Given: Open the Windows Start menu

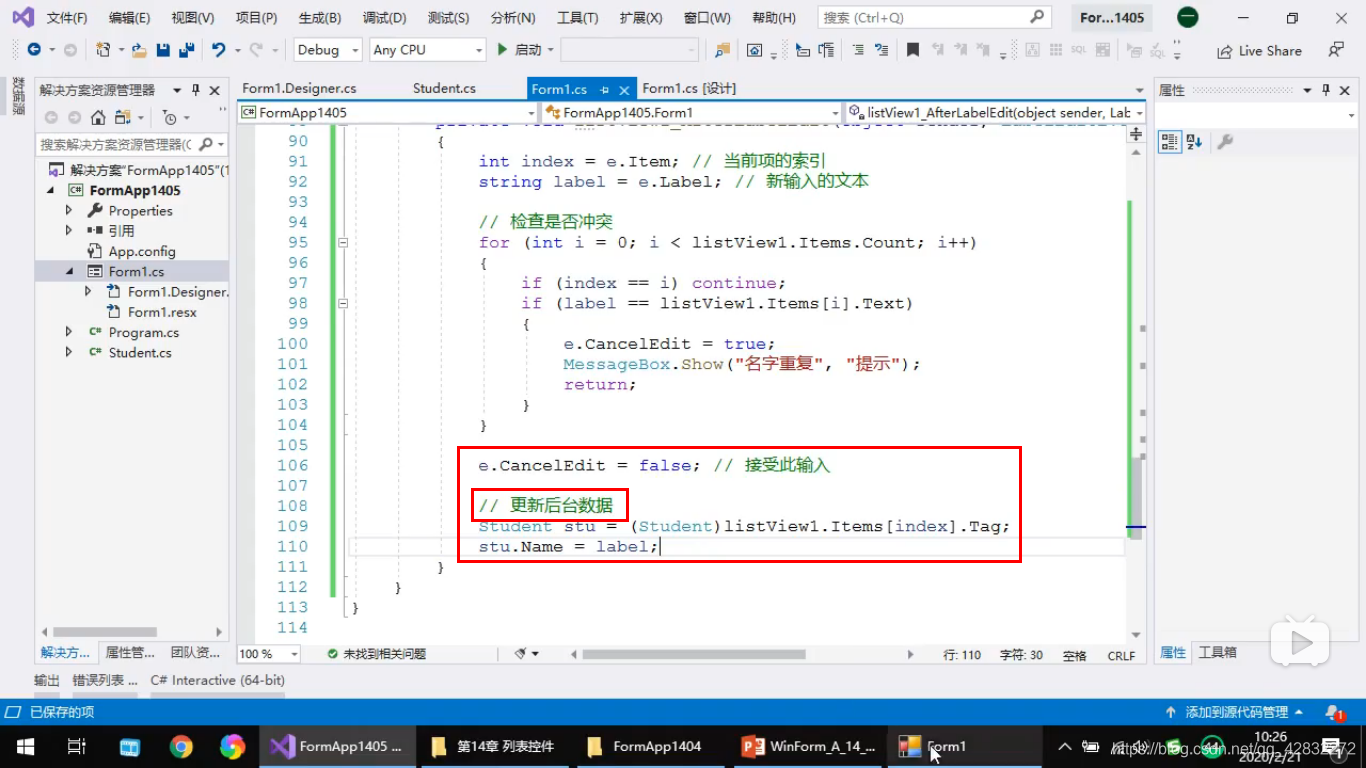Looking at the screenshot, I should click(x=25, y=746).
